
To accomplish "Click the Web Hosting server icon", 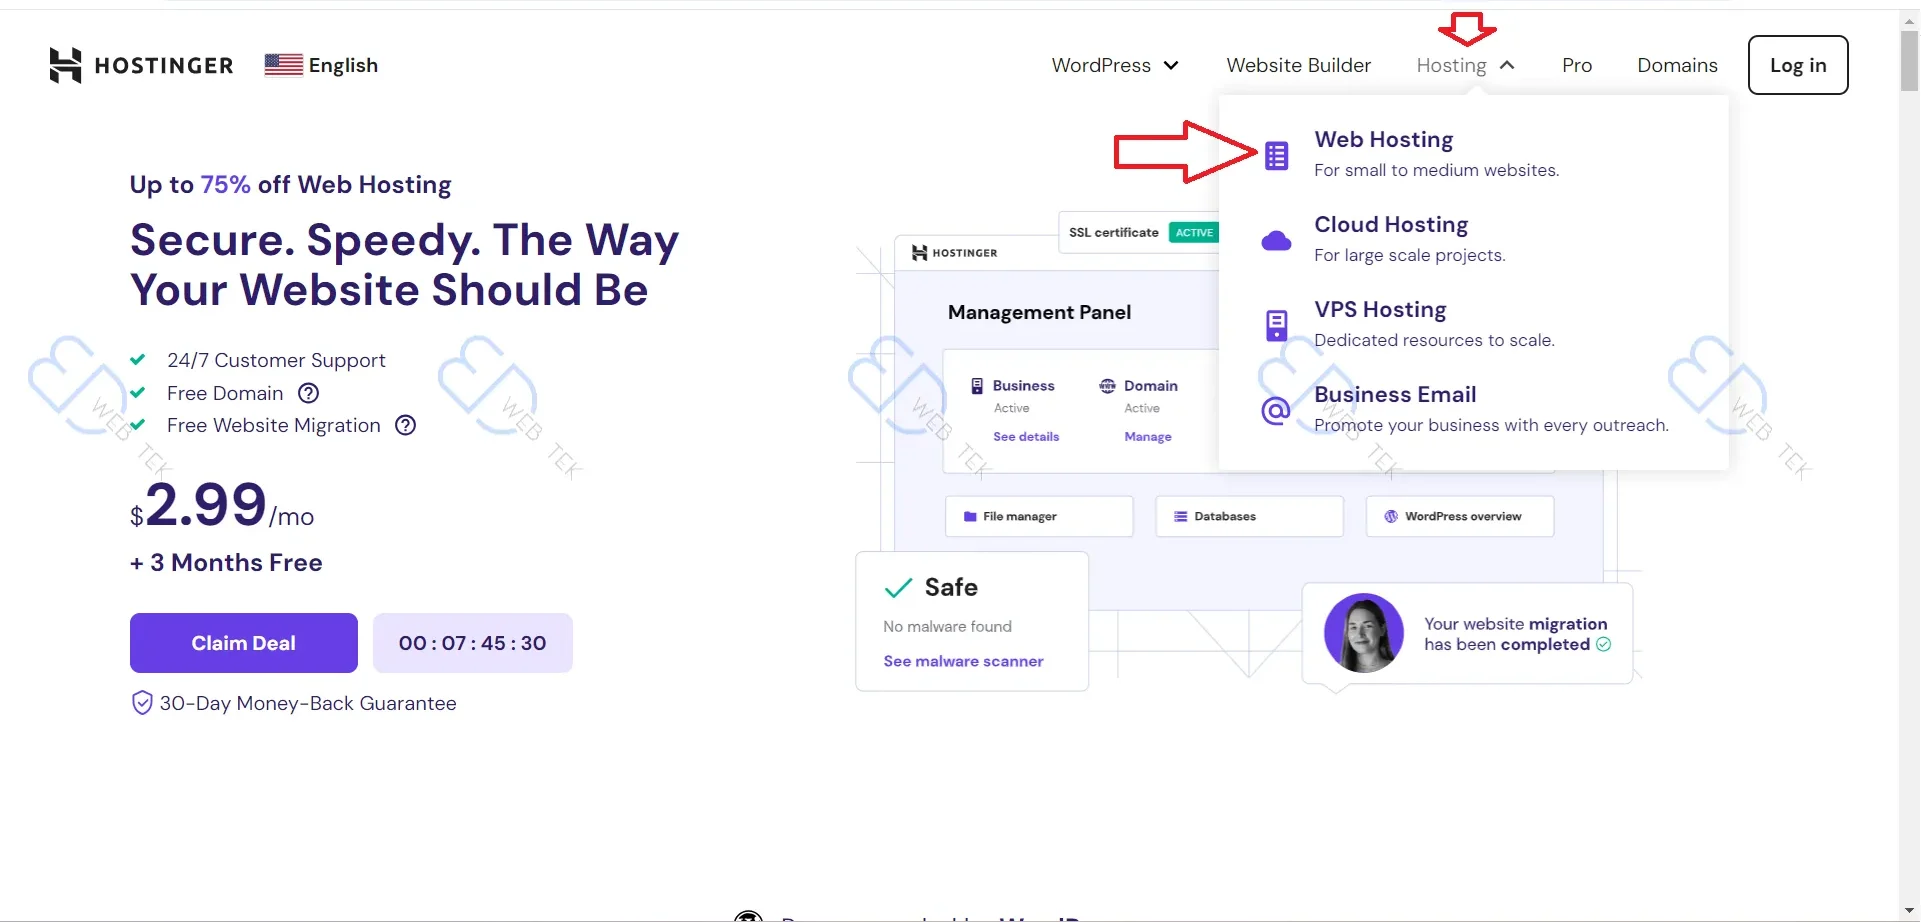I will 1276,155.
